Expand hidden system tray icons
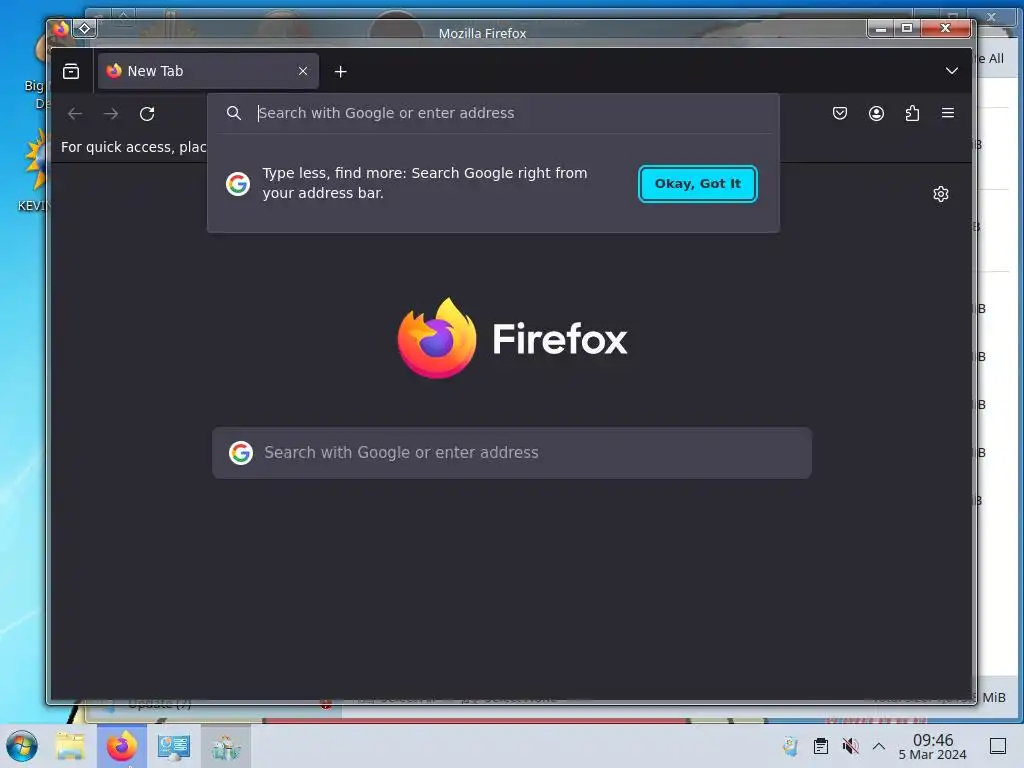Image resolution: width=1024 pixels, height=768 pixels. (x=879, y=746)
